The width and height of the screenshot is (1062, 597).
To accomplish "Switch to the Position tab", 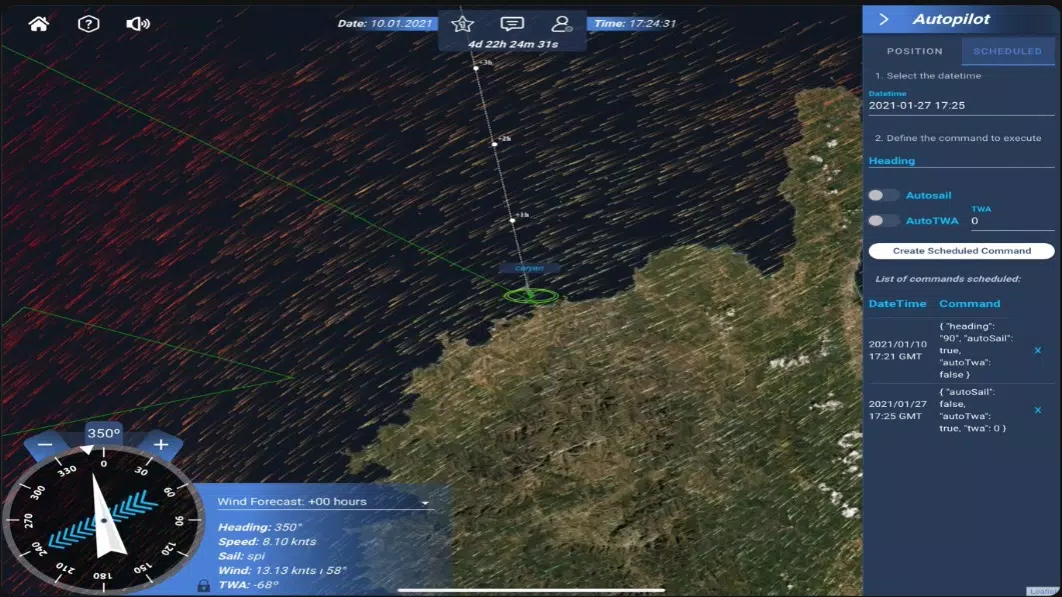I will (x=913, y=50).
